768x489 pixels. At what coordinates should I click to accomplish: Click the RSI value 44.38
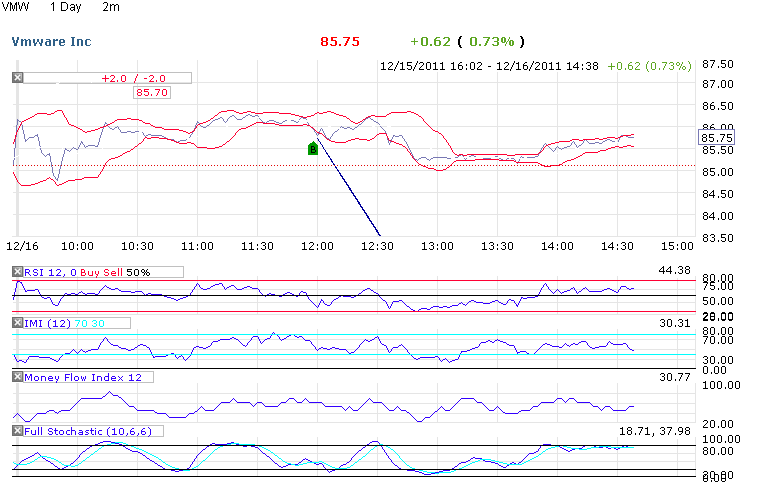(x=674, y=270)
